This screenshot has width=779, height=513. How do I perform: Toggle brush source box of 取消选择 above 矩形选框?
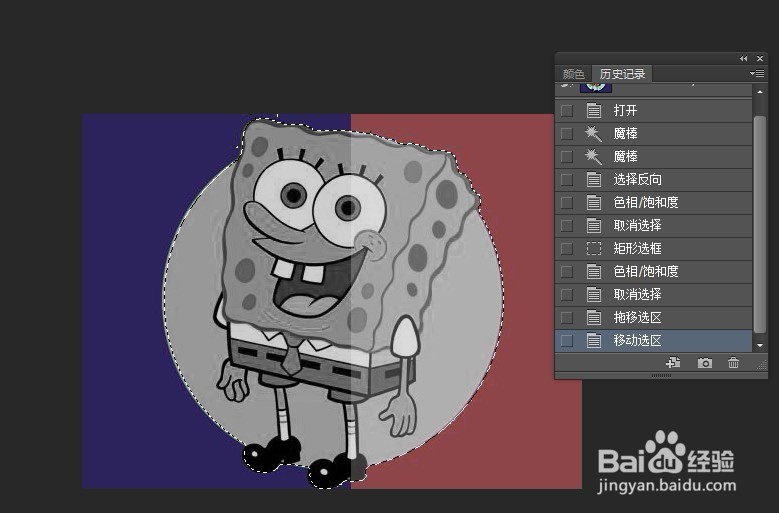[567, 225]
